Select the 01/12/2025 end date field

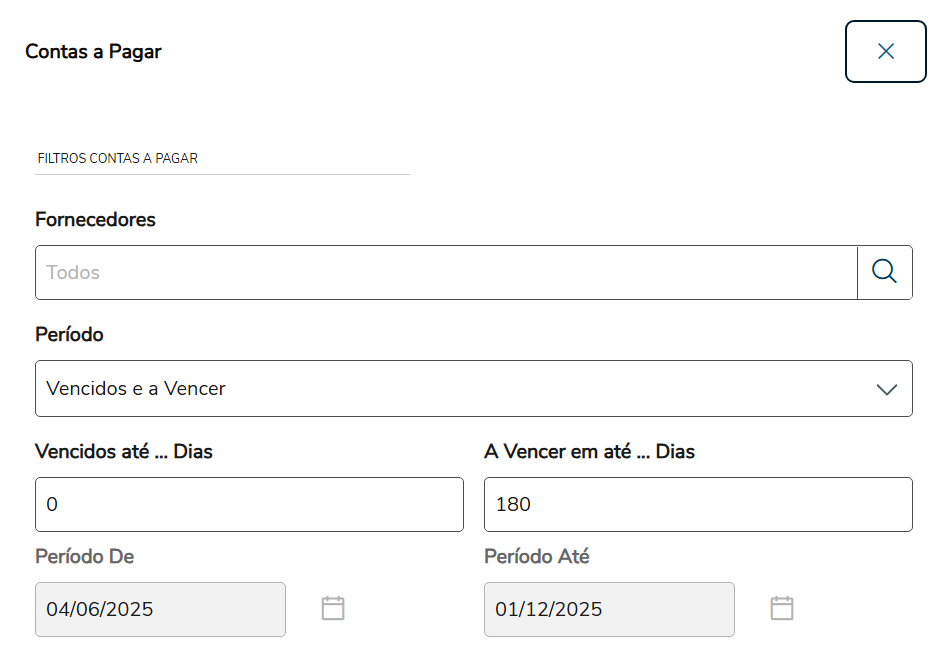point(609,610)
